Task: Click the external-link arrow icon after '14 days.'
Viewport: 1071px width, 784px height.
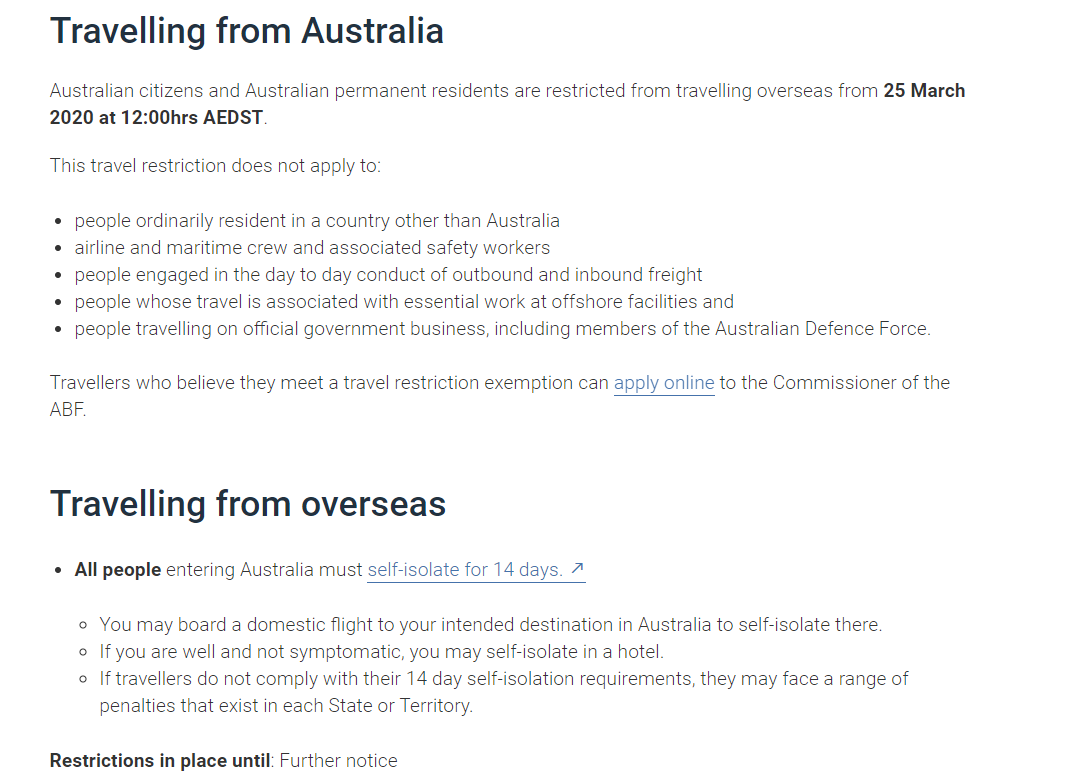Action: click(577, 568)
